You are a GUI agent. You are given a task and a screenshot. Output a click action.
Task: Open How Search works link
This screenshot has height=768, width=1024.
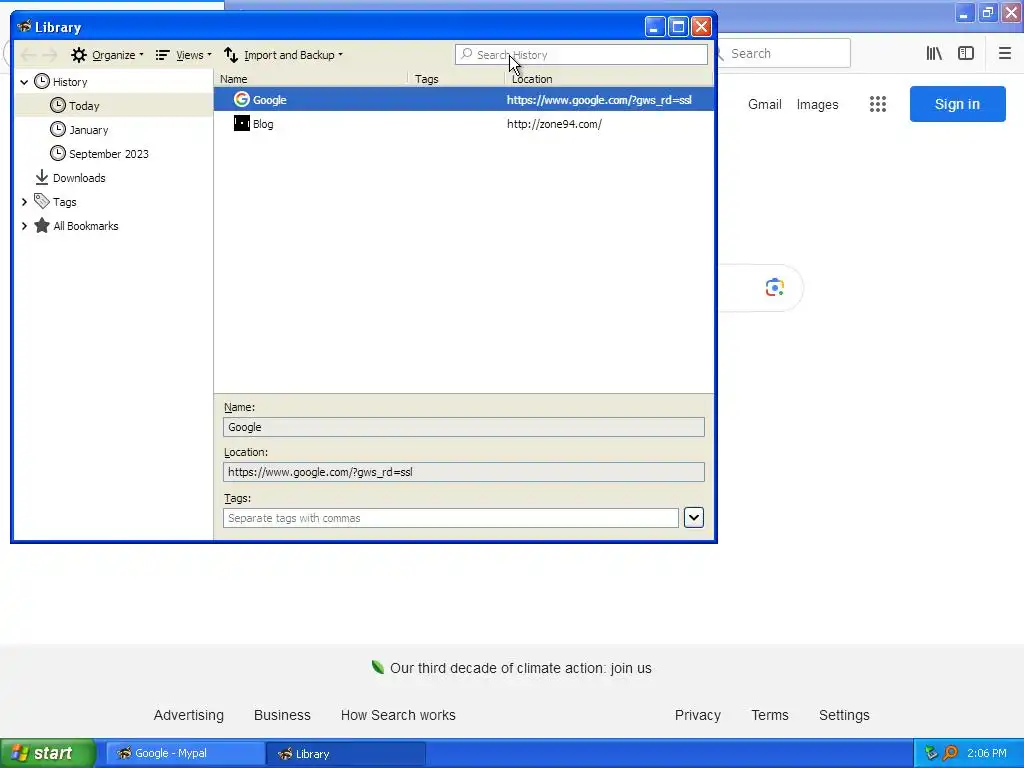pyautogui.click(x=398, y=715)
